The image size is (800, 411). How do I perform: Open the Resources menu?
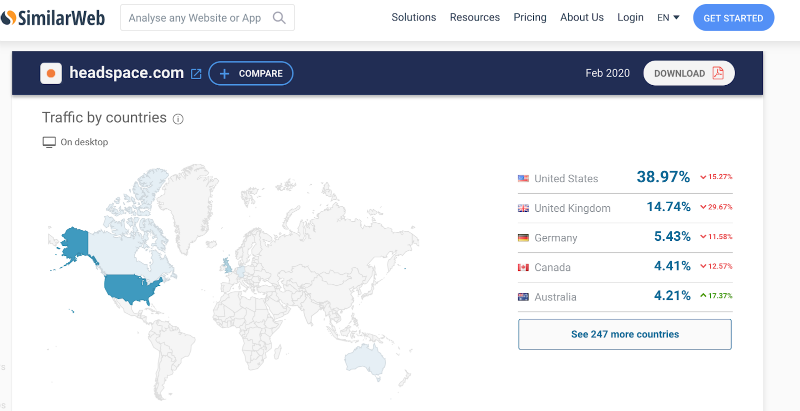(x=475, y=17)
